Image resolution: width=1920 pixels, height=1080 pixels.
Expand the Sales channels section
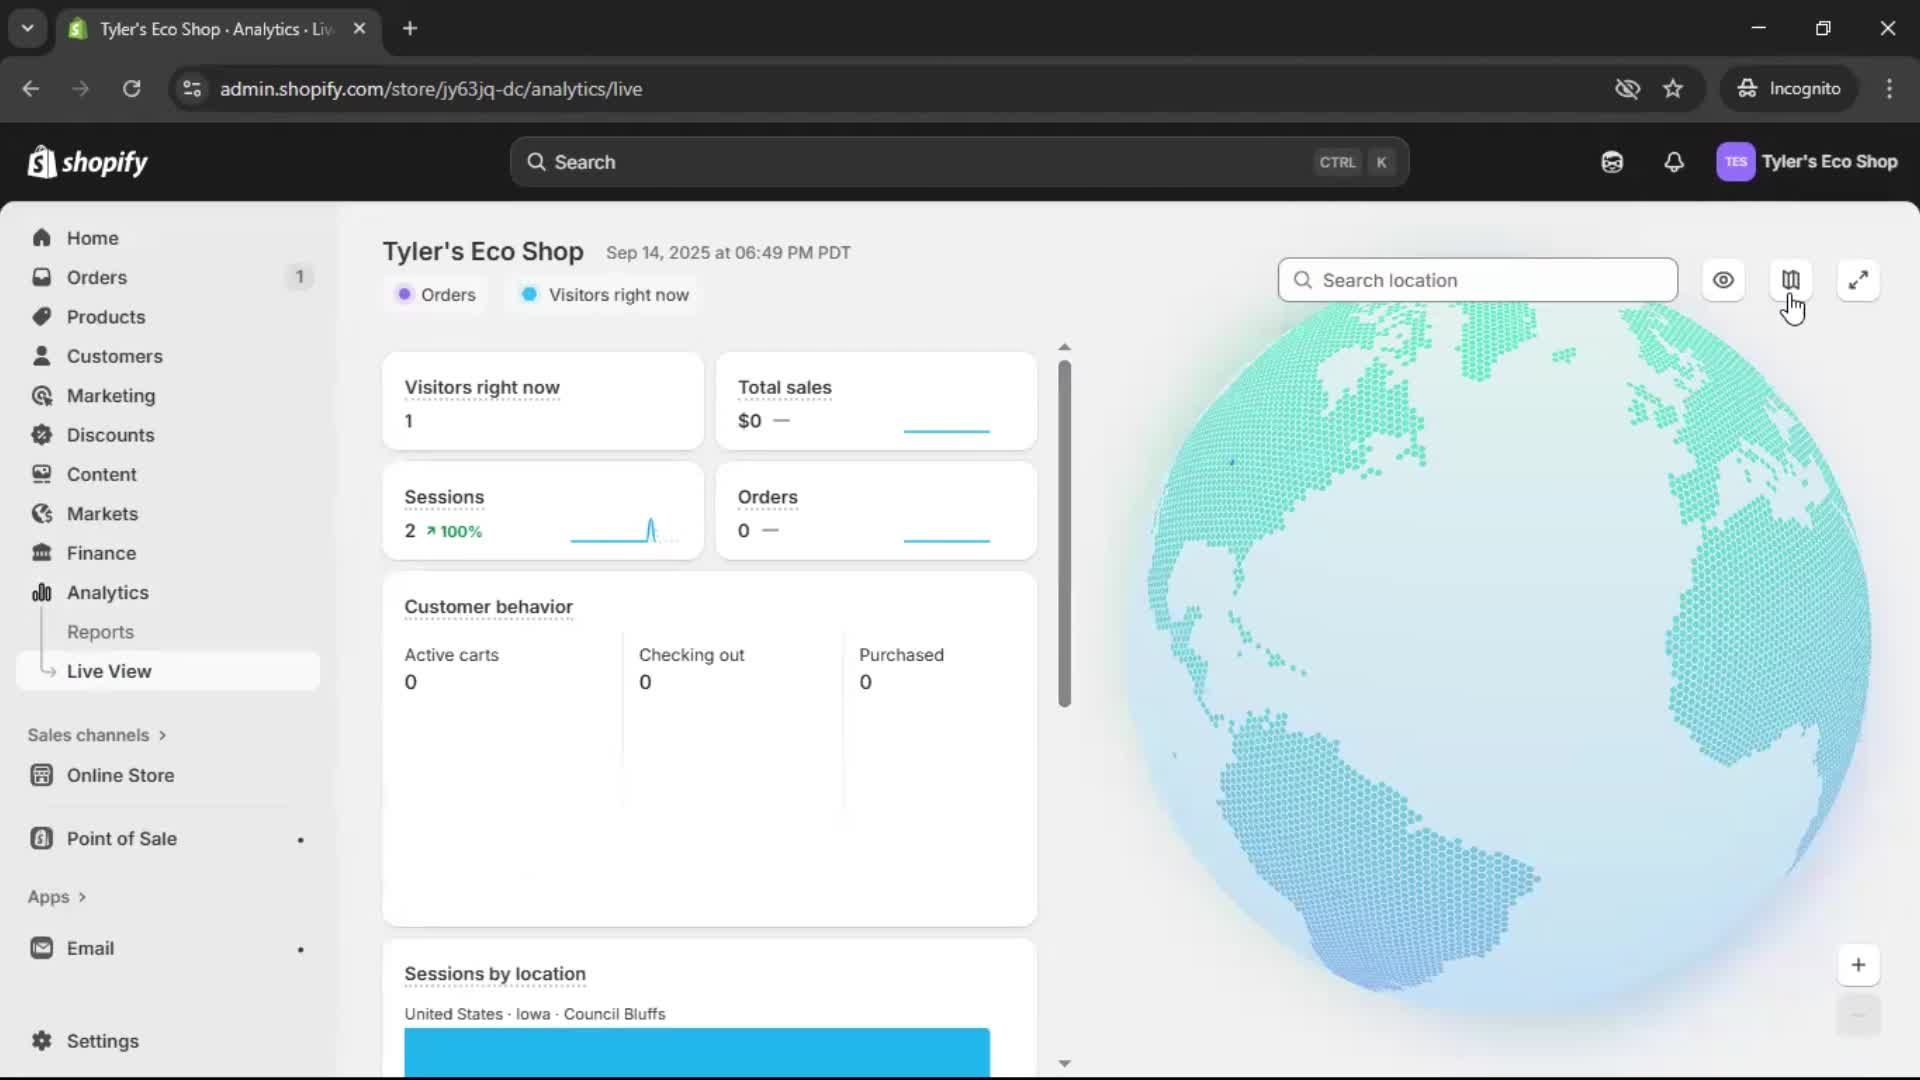click(x=96, y=735)
